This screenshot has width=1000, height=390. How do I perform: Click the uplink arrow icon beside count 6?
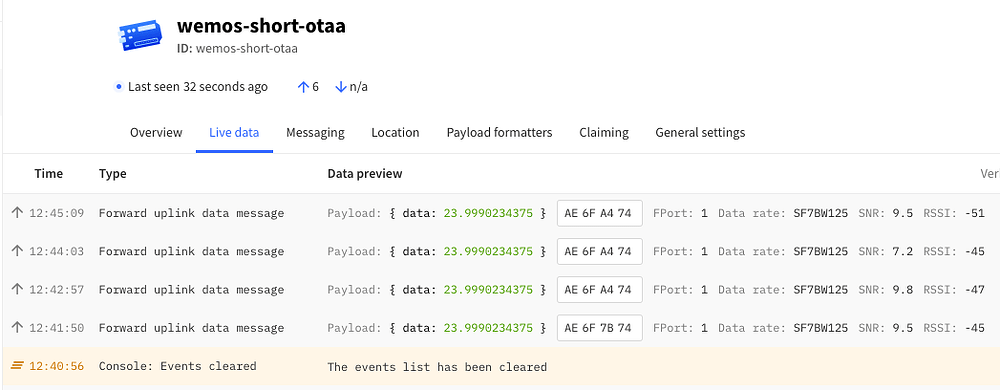click(x=303, y=87)
